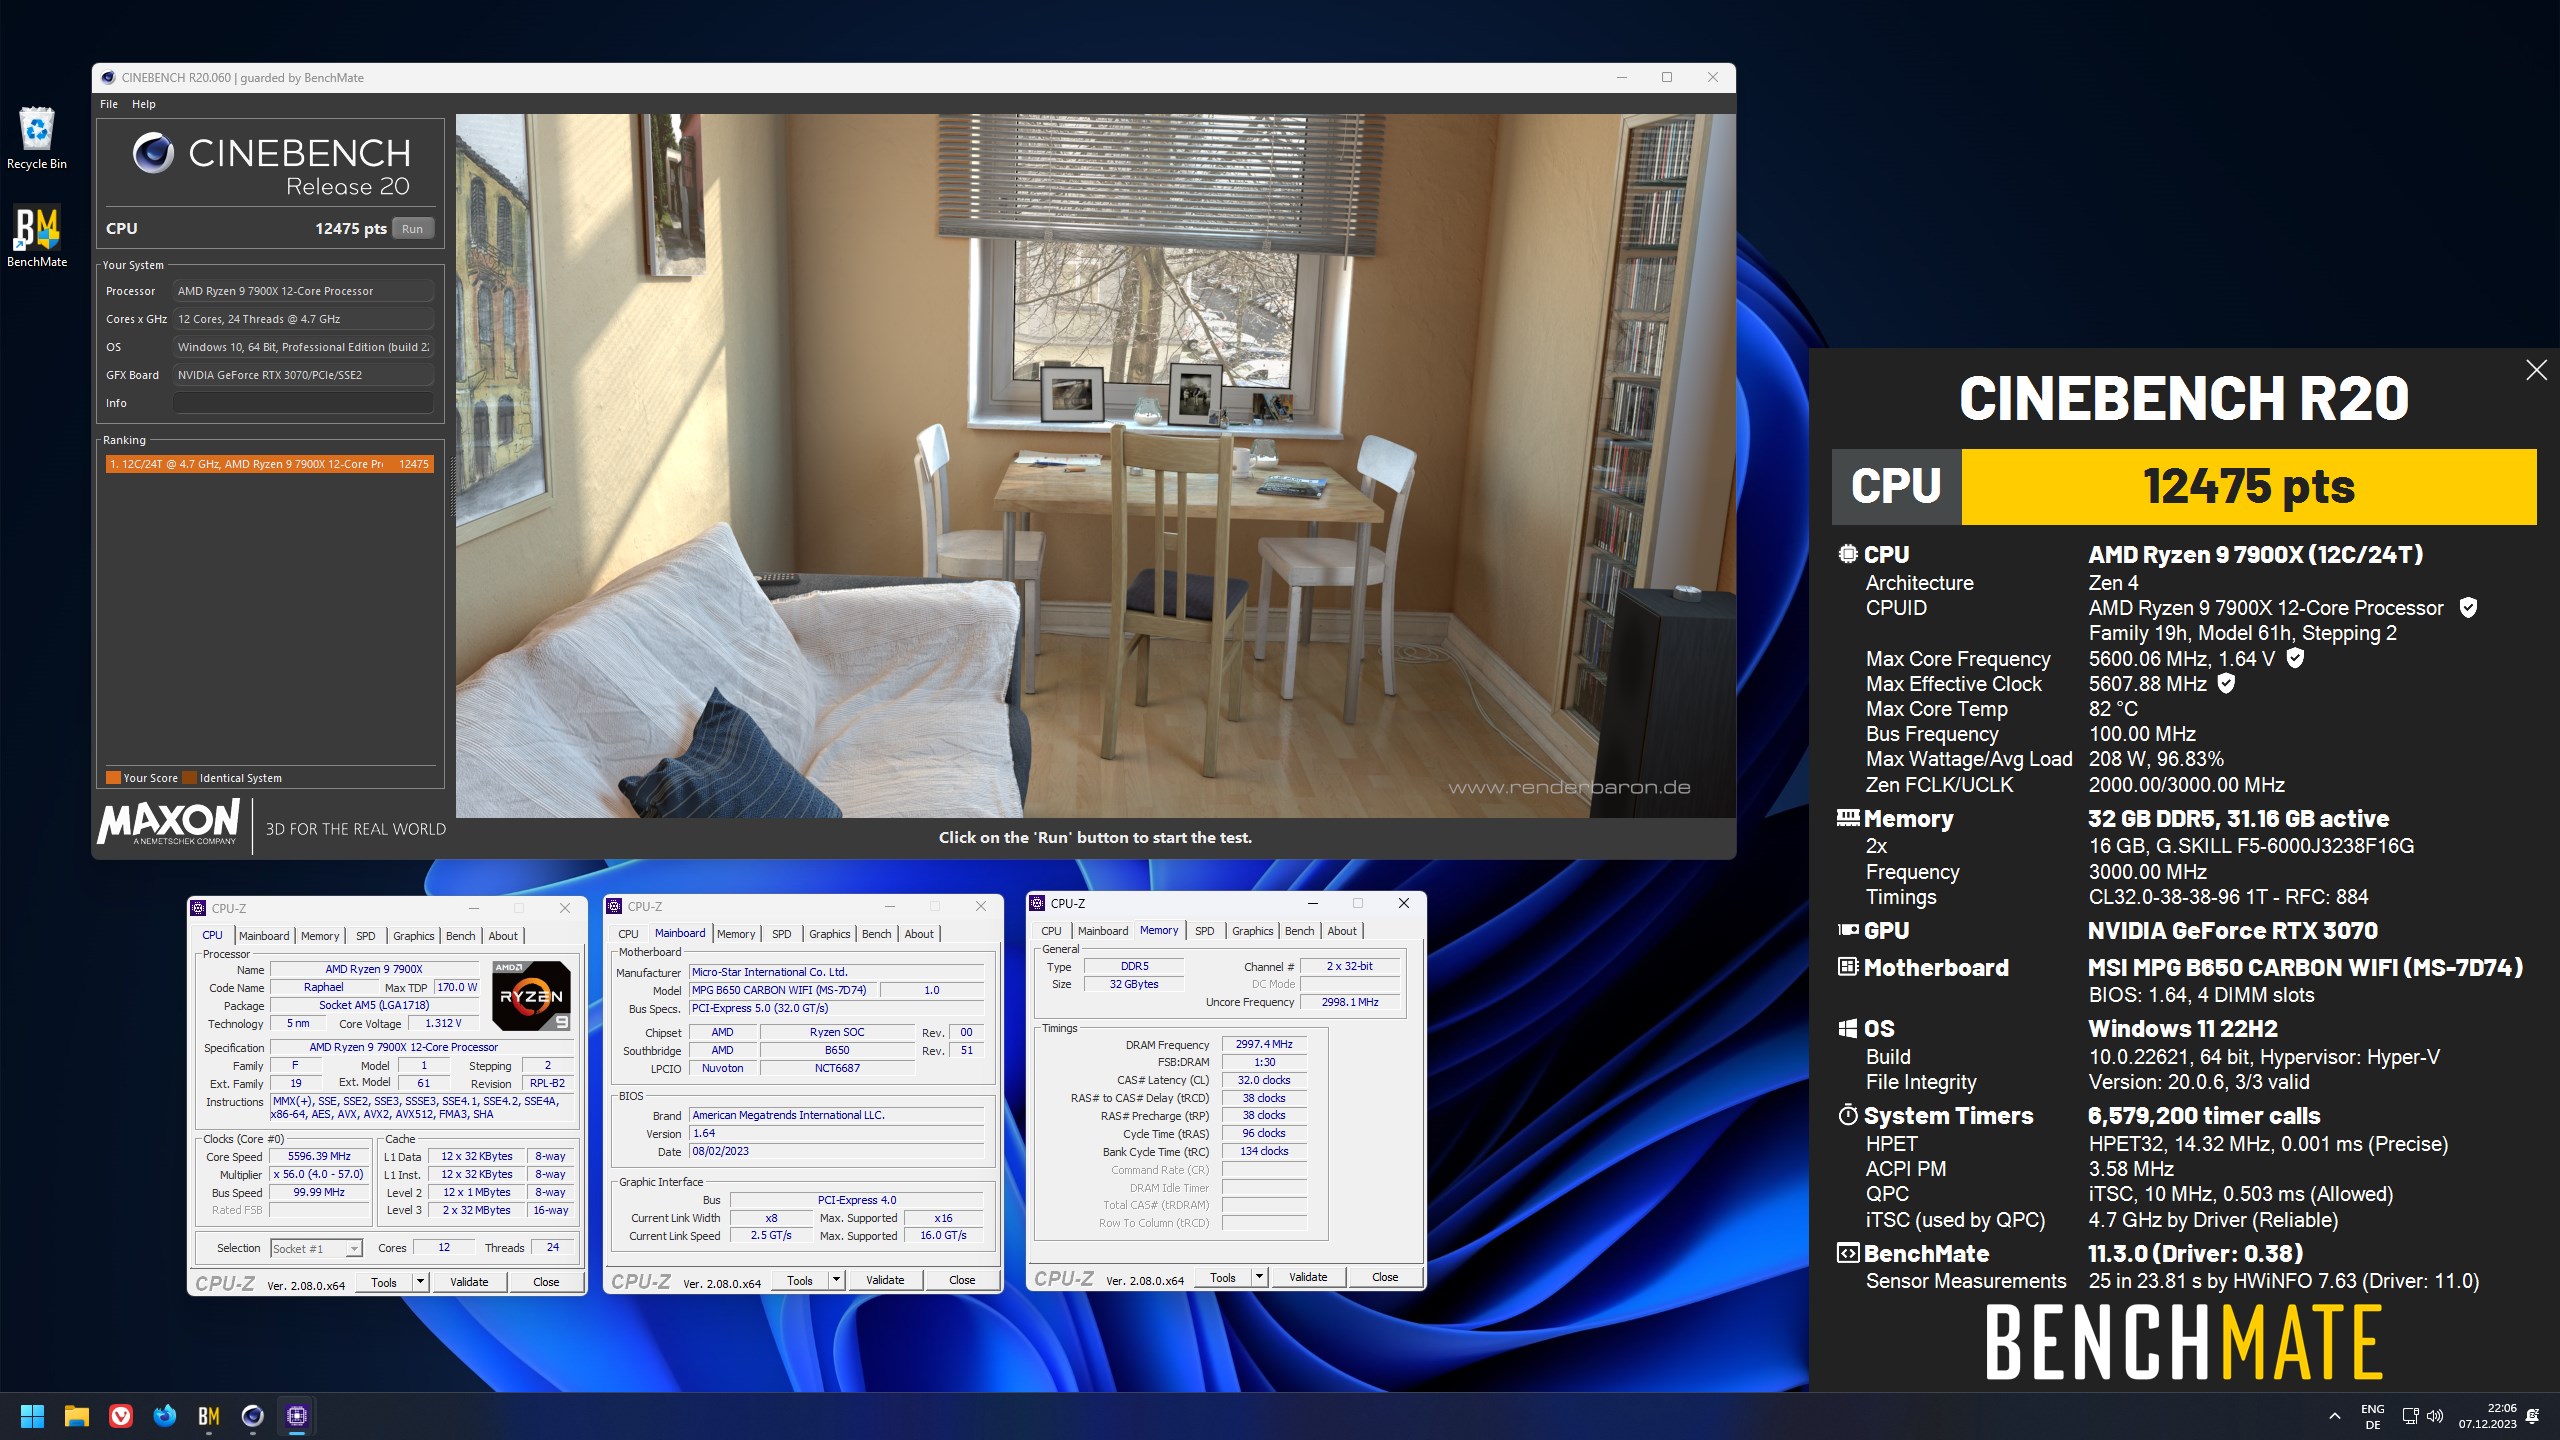
Task: Open Mainboard tab in left CPU-Z window
Action: point(264,936)
